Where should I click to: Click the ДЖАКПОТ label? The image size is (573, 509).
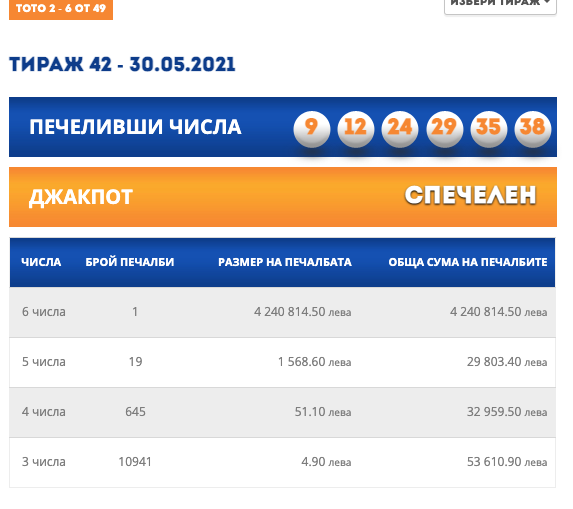[81, 197]
